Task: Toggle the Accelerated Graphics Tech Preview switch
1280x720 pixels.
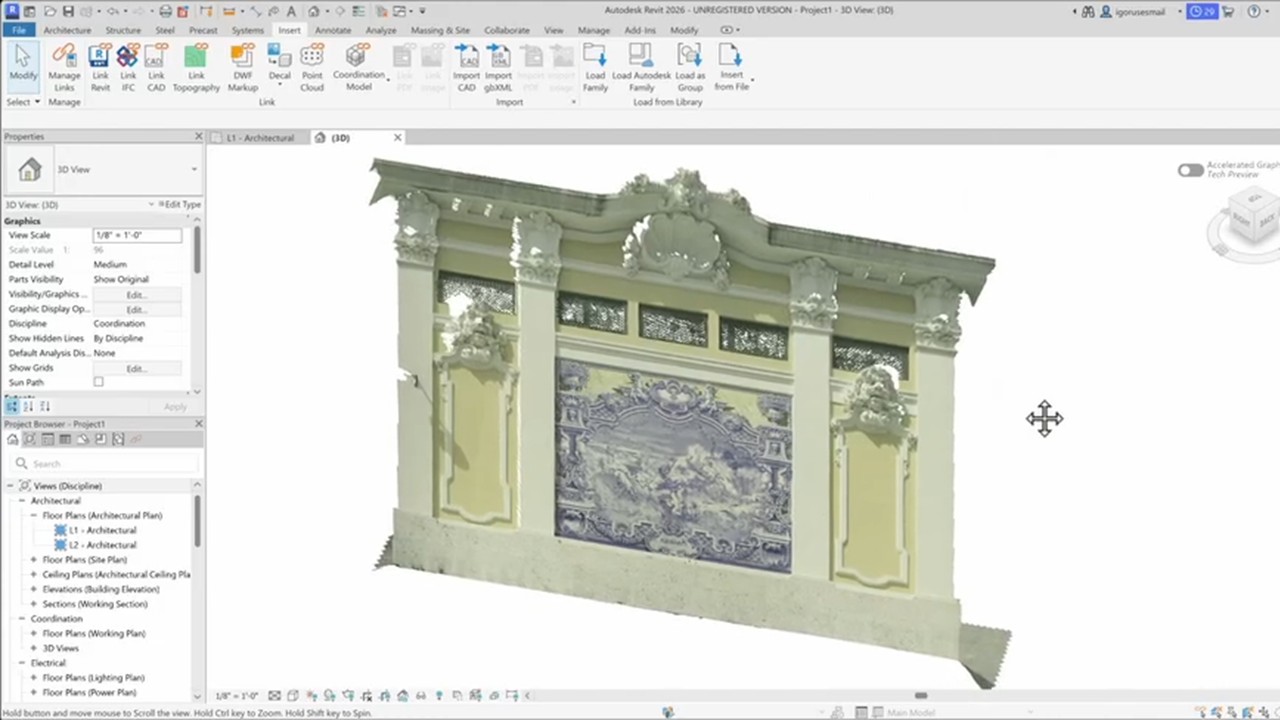Action: point(1190,170)
